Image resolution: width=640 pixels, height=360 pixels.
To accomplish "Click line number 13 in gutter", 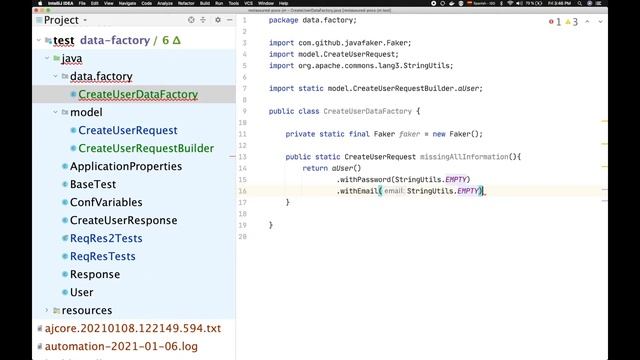I will tap(243, 157).
